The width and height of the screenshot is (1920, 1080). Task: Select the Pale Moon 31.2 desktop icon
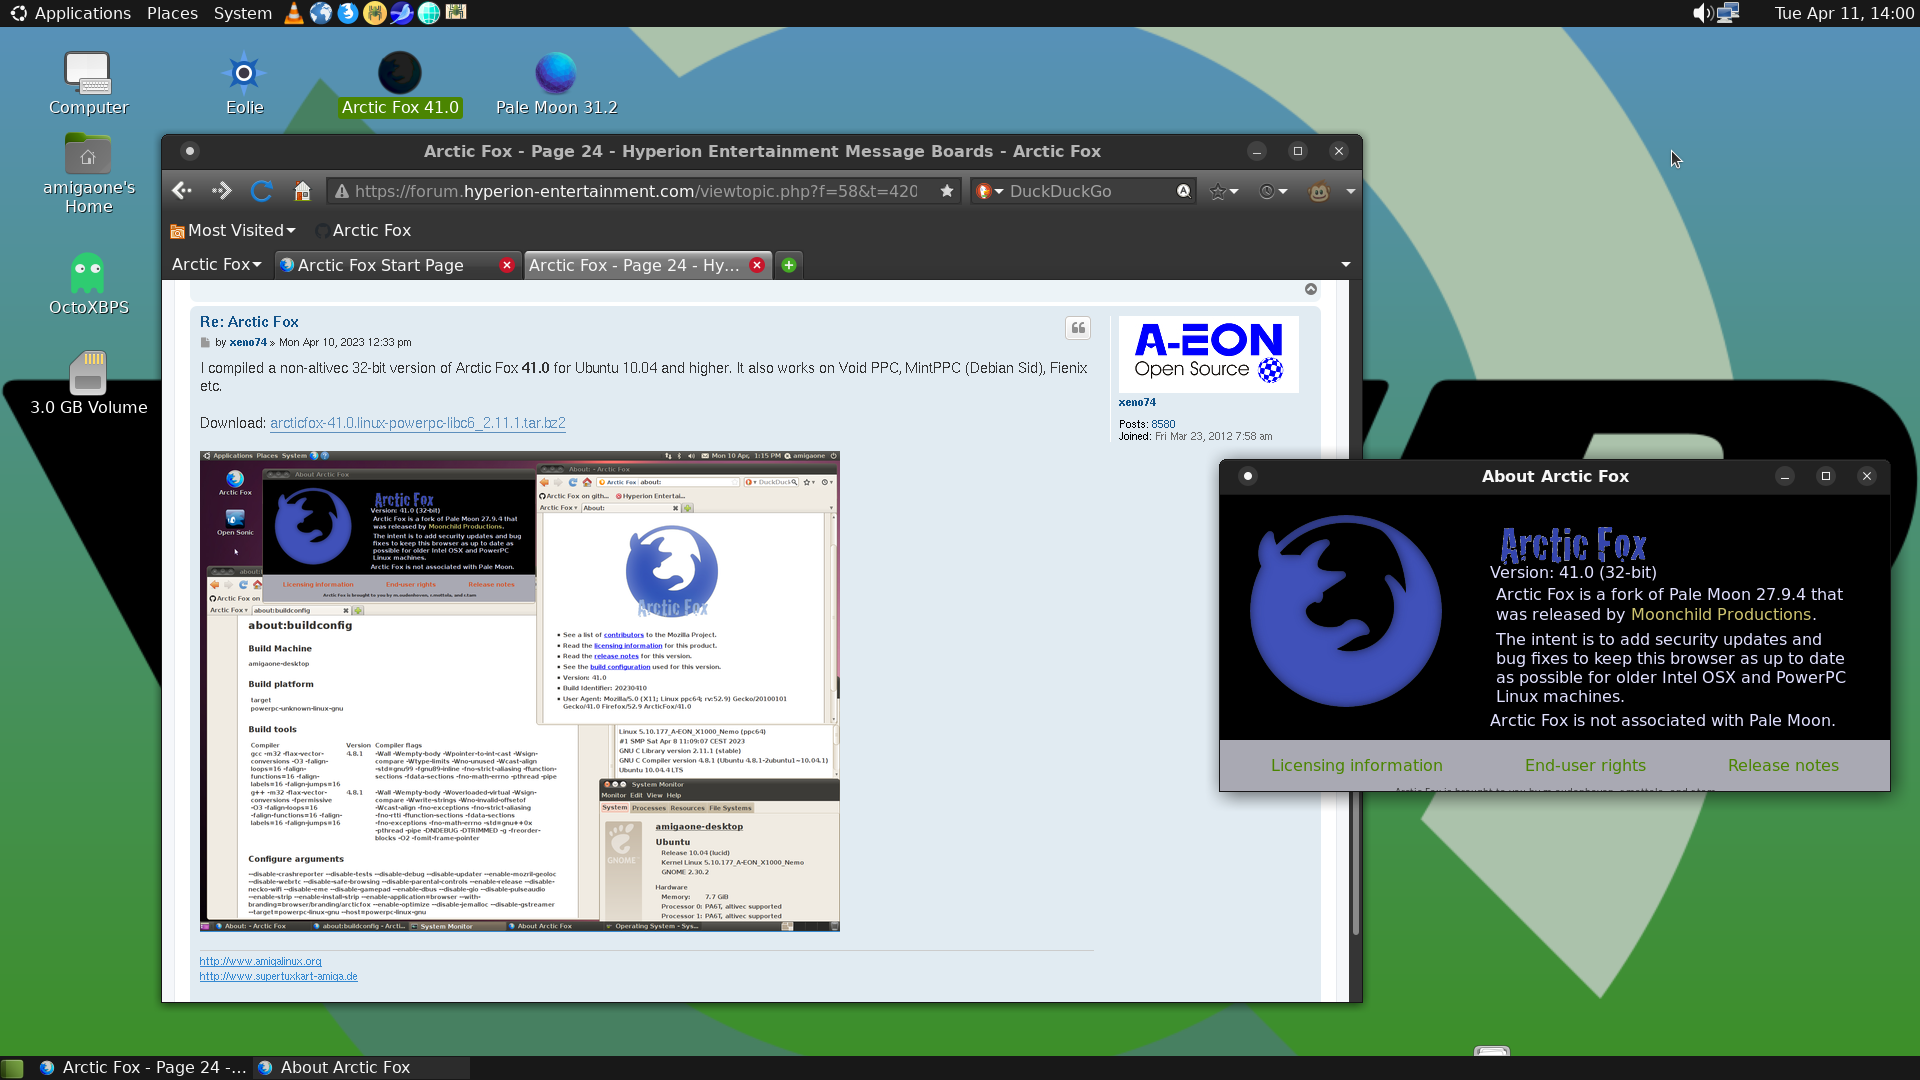556,84
